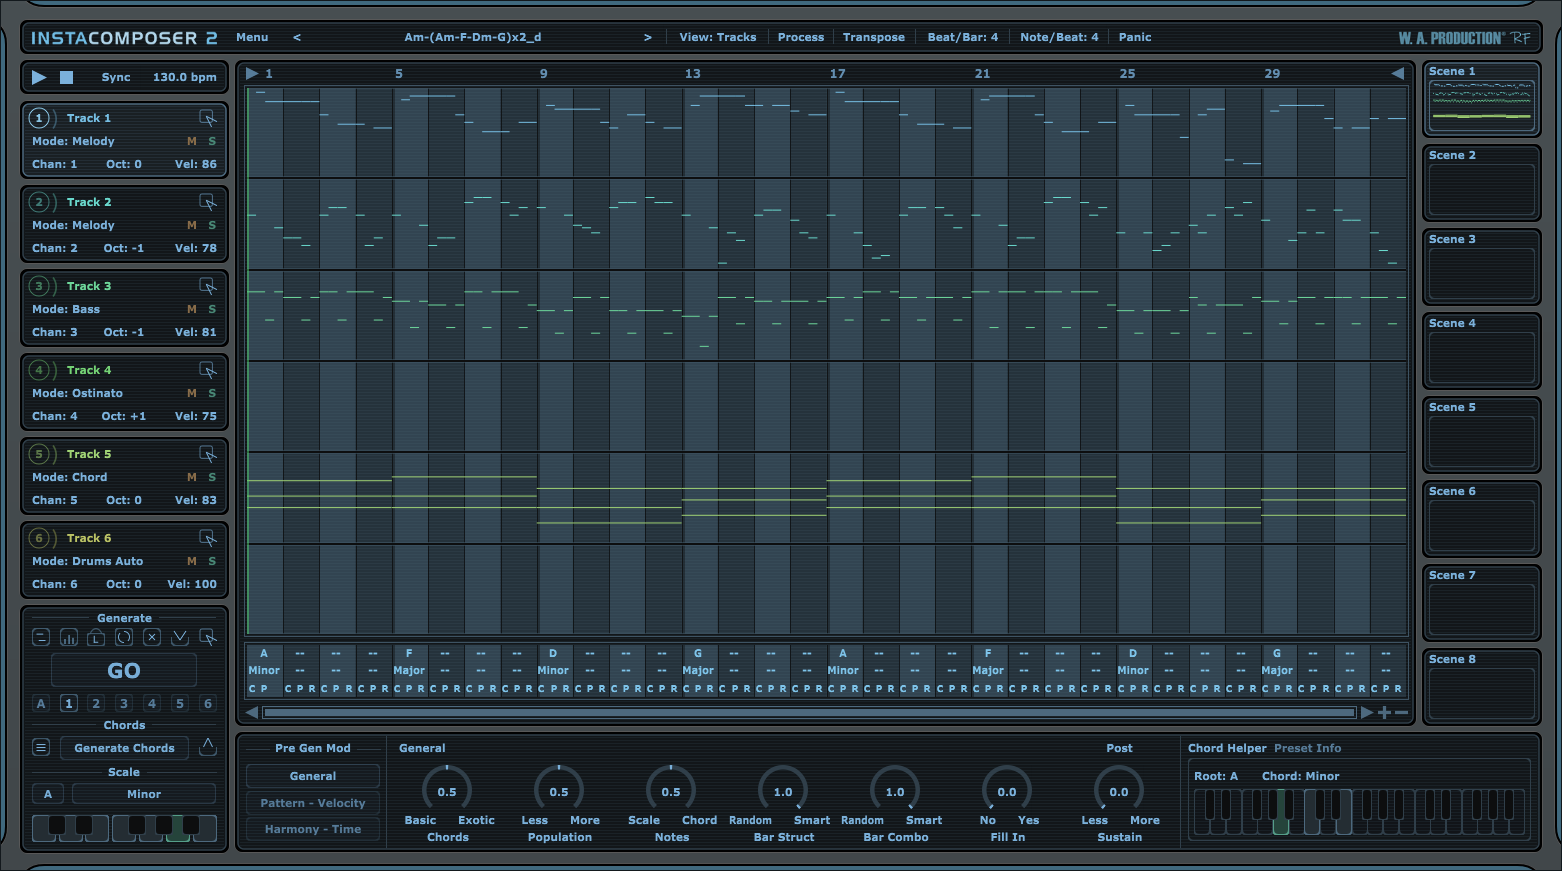Viewport: 1562px width, 871px height.
Task: Click the X clear icon in the Generate panel
Action: point(152,637)
